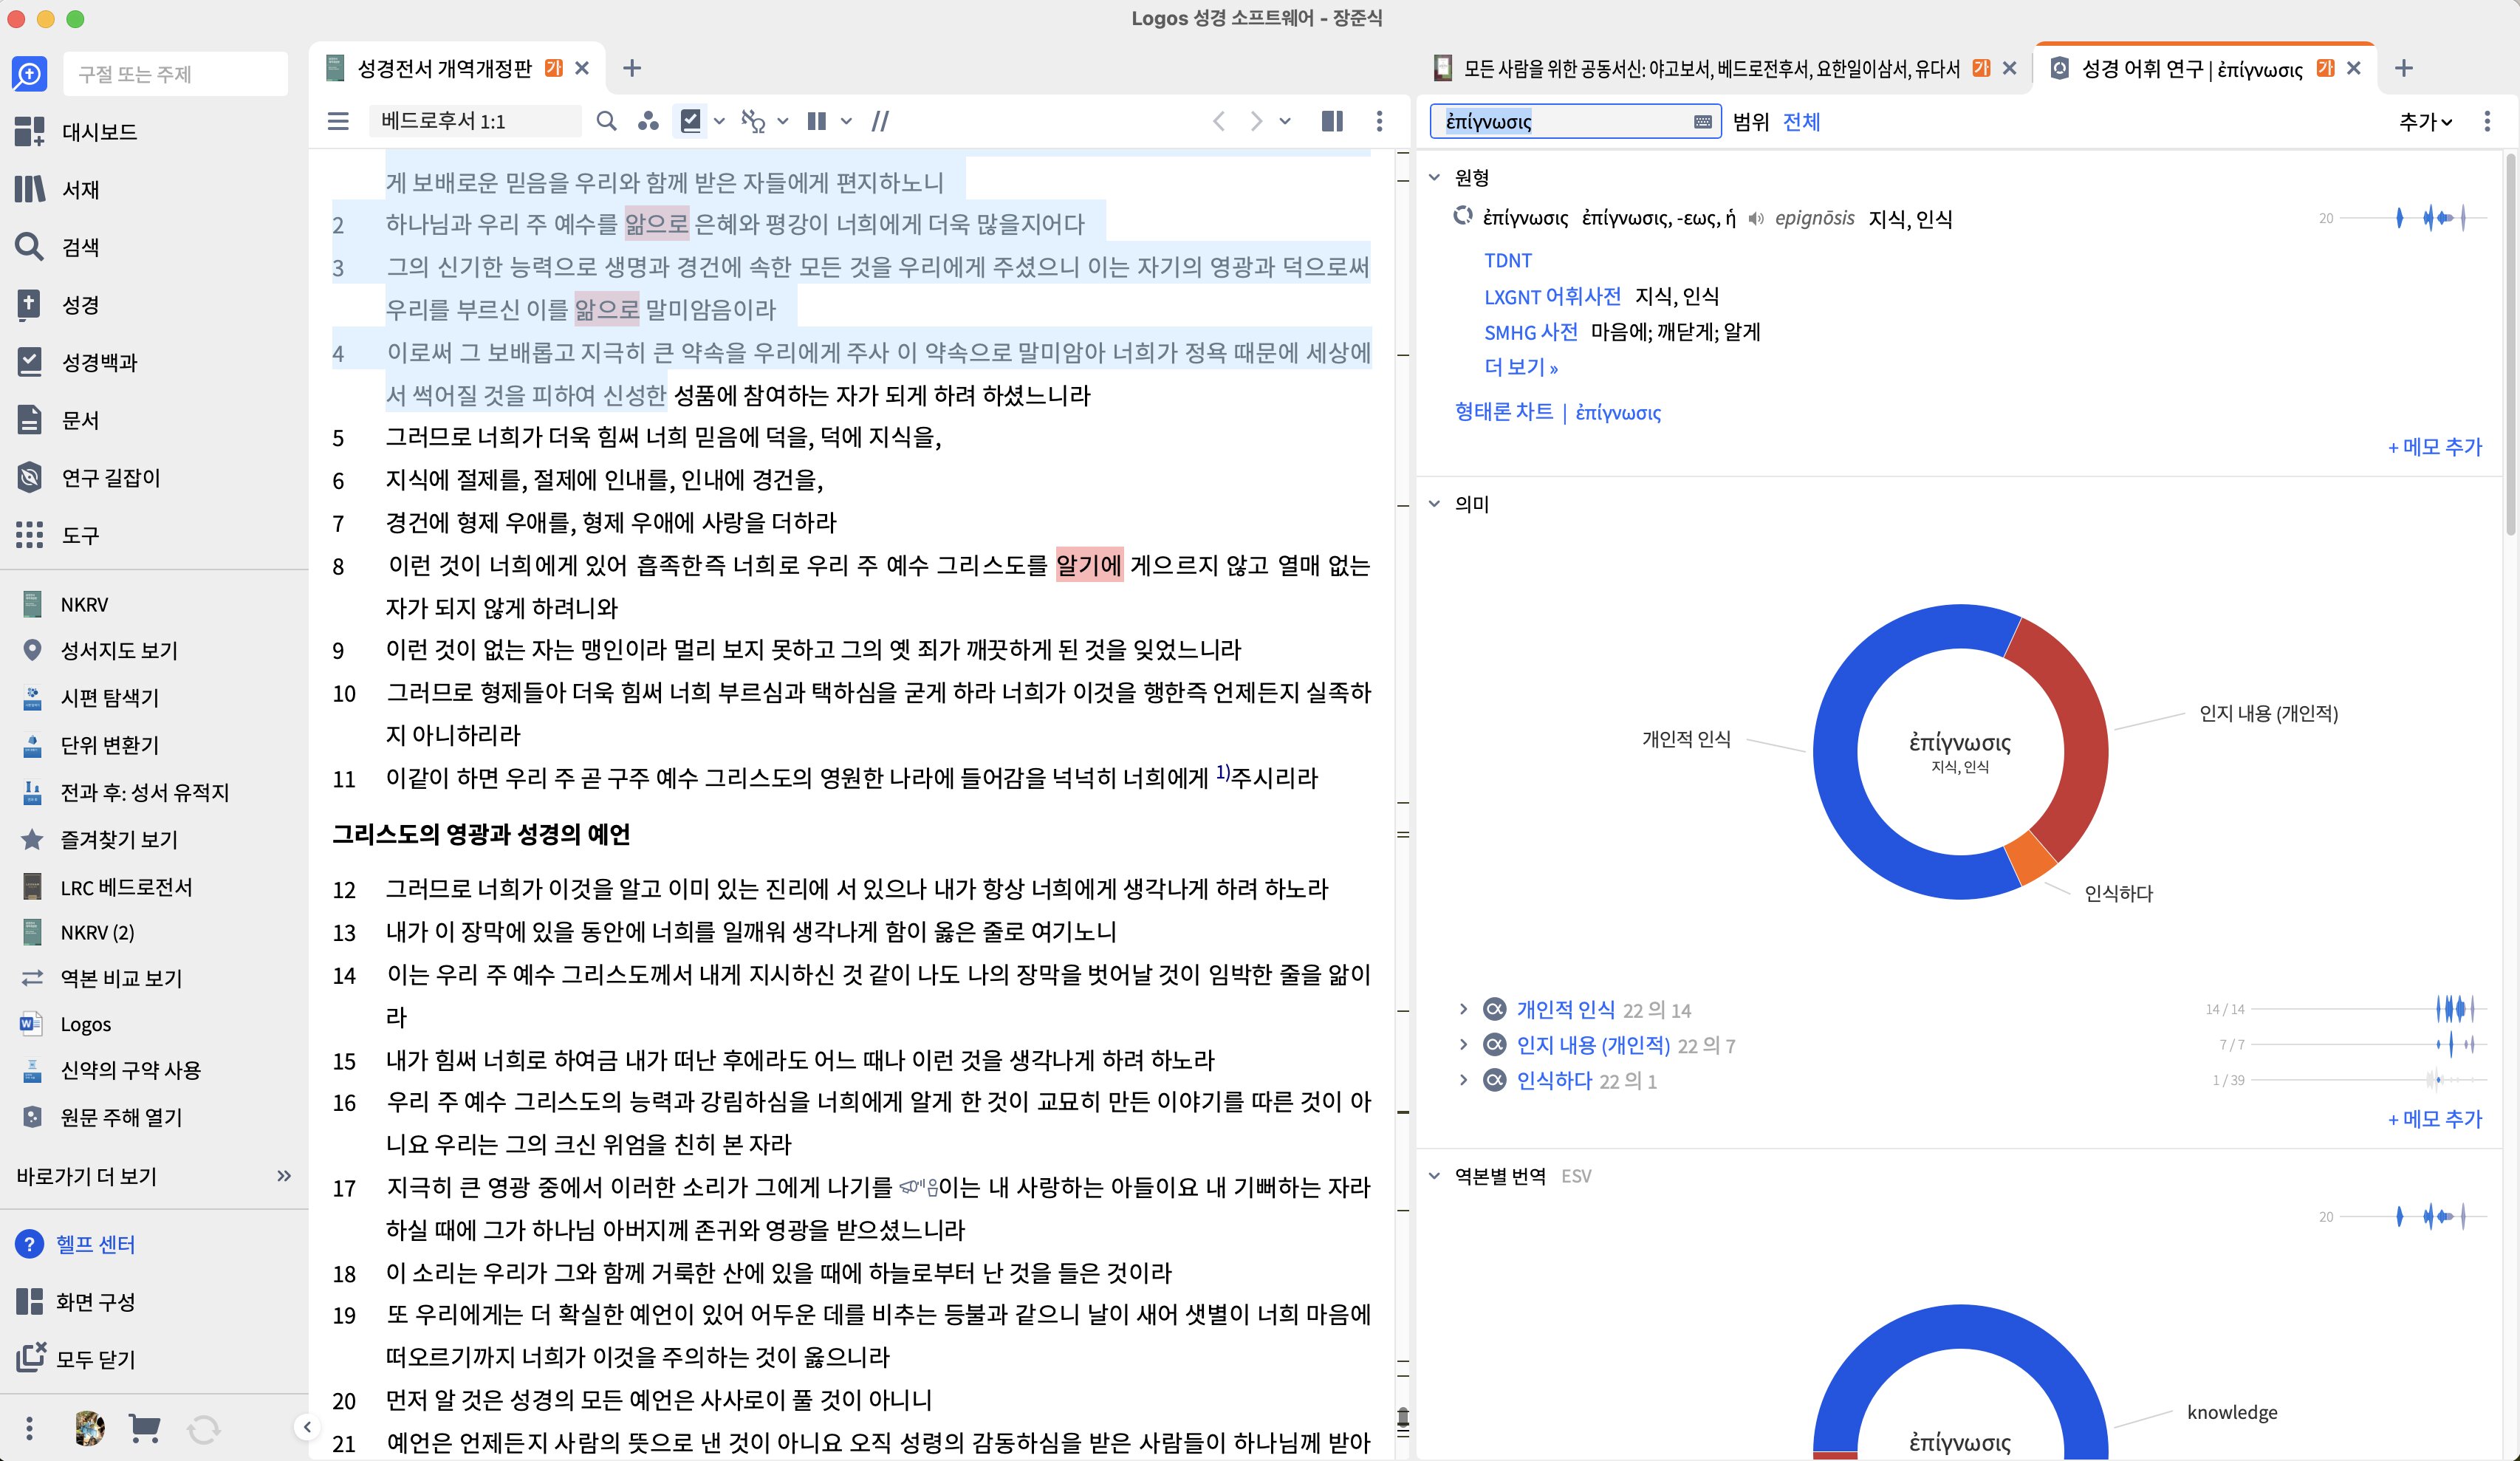Expand the 인식하다 sense row
2520x1461 pixels.
[1463, 1080]
